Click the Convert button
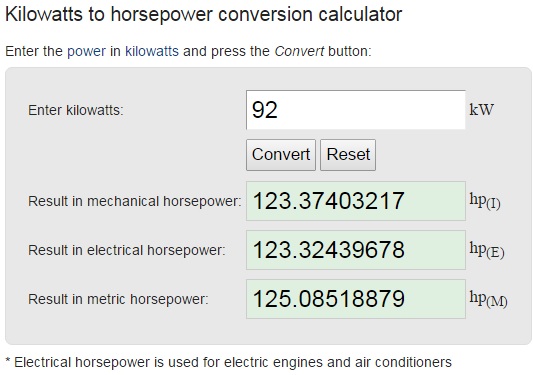The width and height of the screenshot is (533, 375). coord(281,155)
